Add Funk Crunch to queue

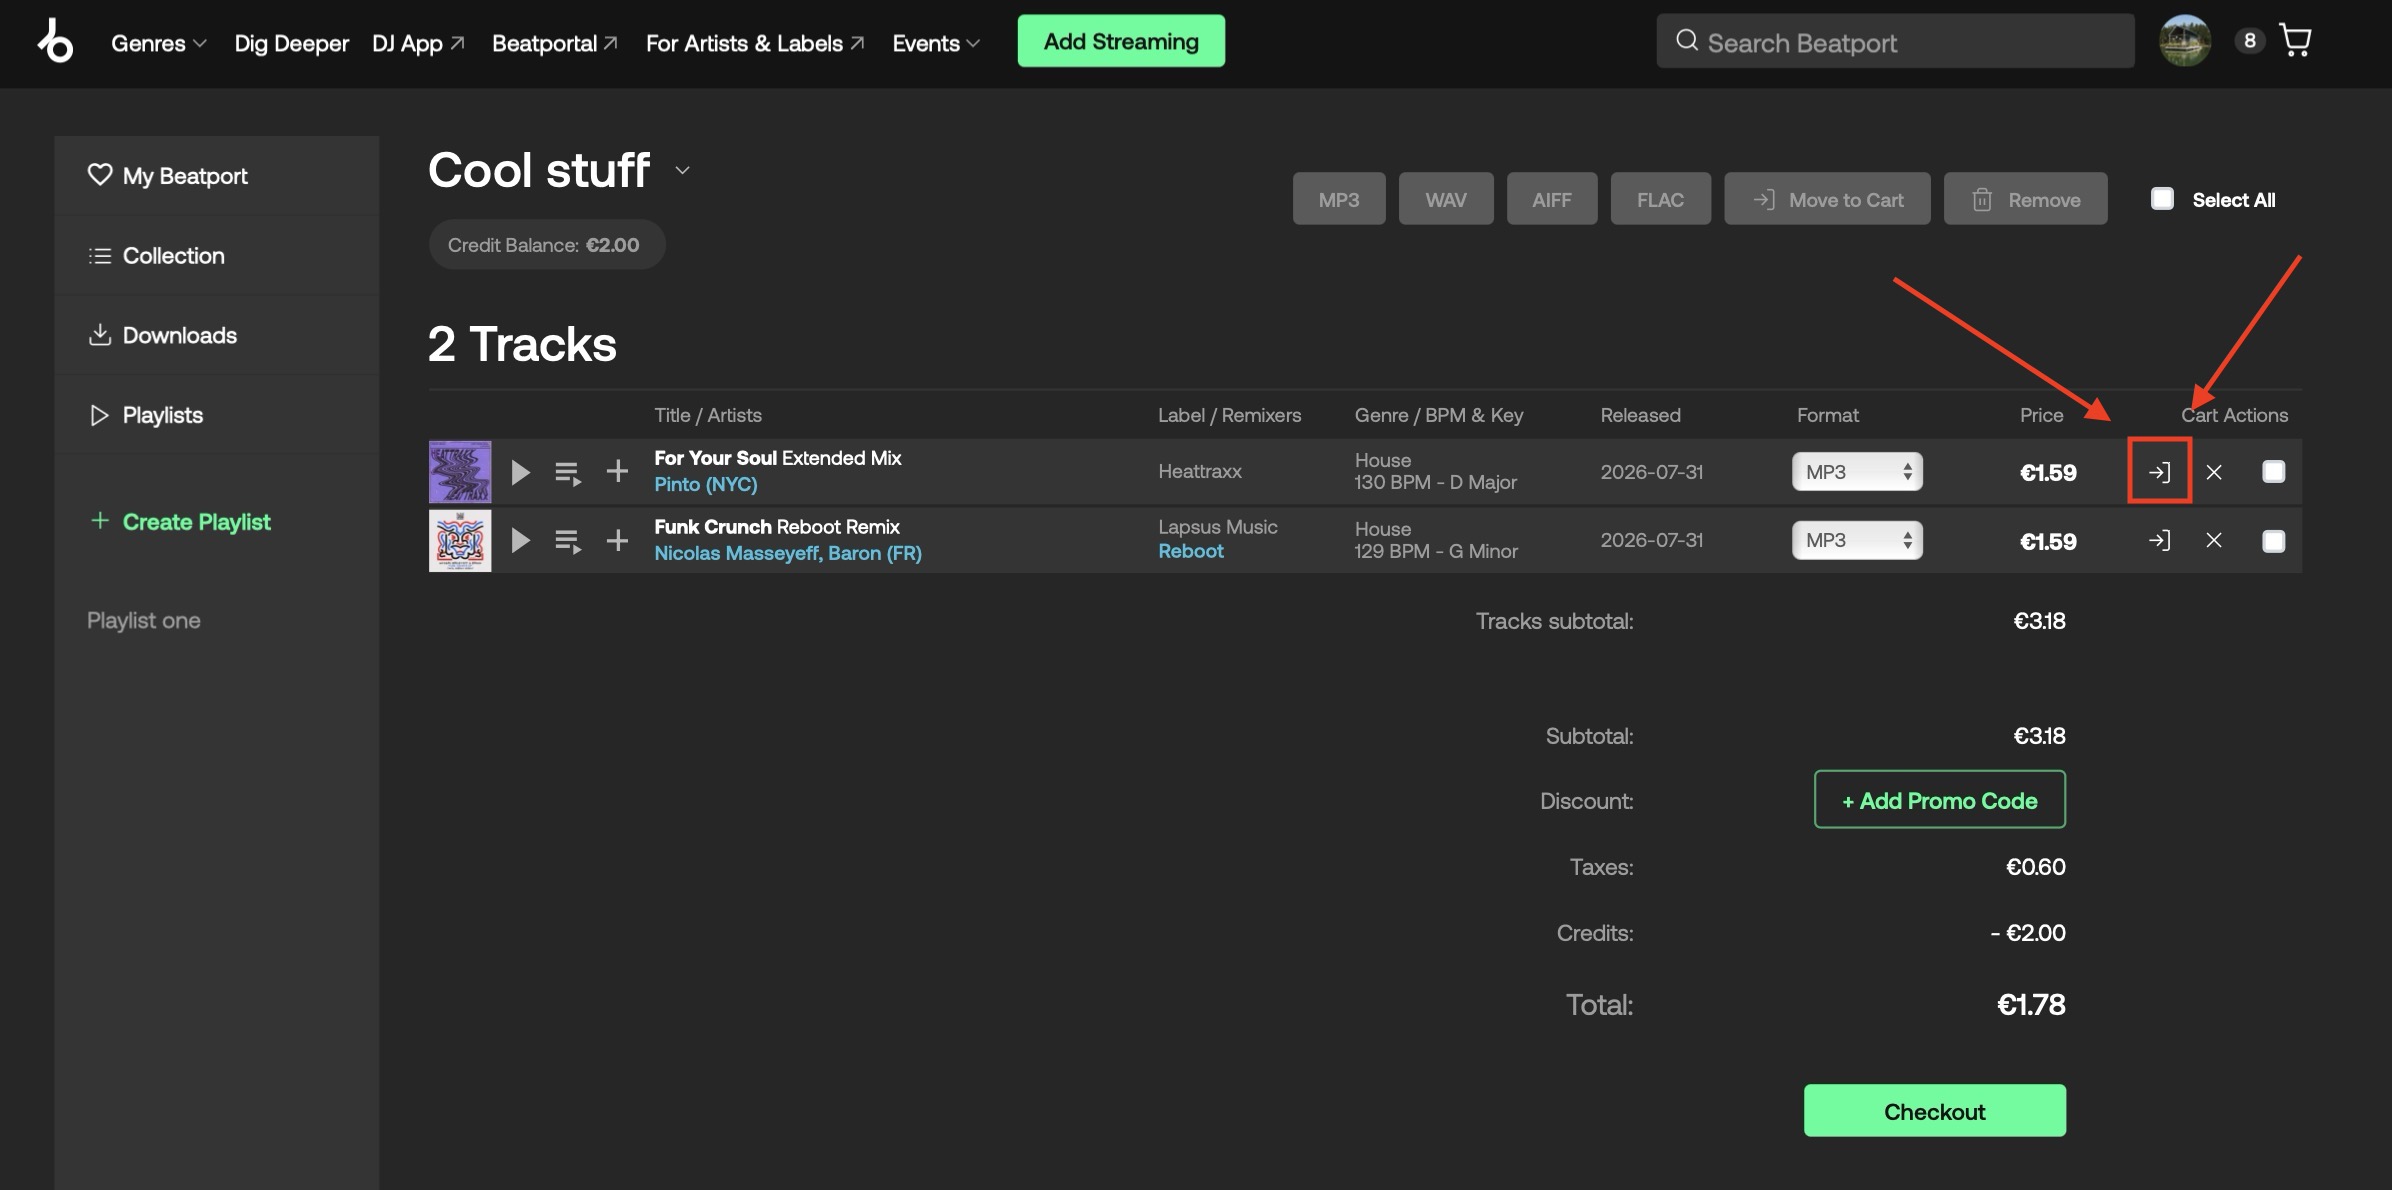pos(568,542)
